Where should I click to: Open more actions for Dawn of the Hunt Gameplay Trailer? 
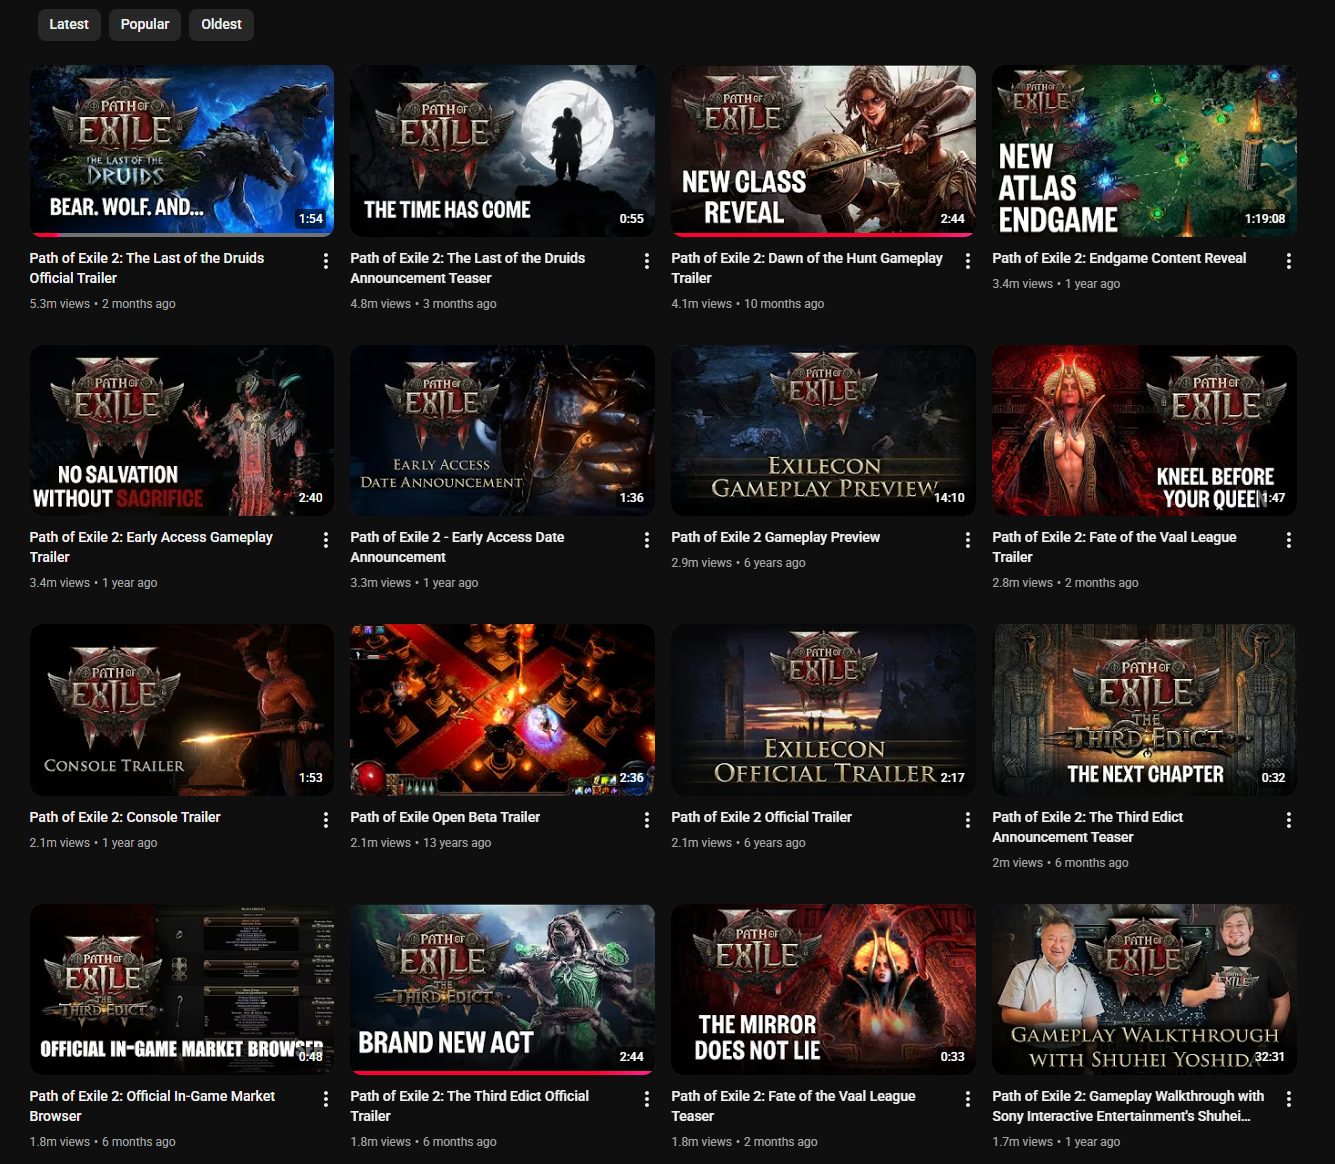pyautogui.click(x=968, y=261)
